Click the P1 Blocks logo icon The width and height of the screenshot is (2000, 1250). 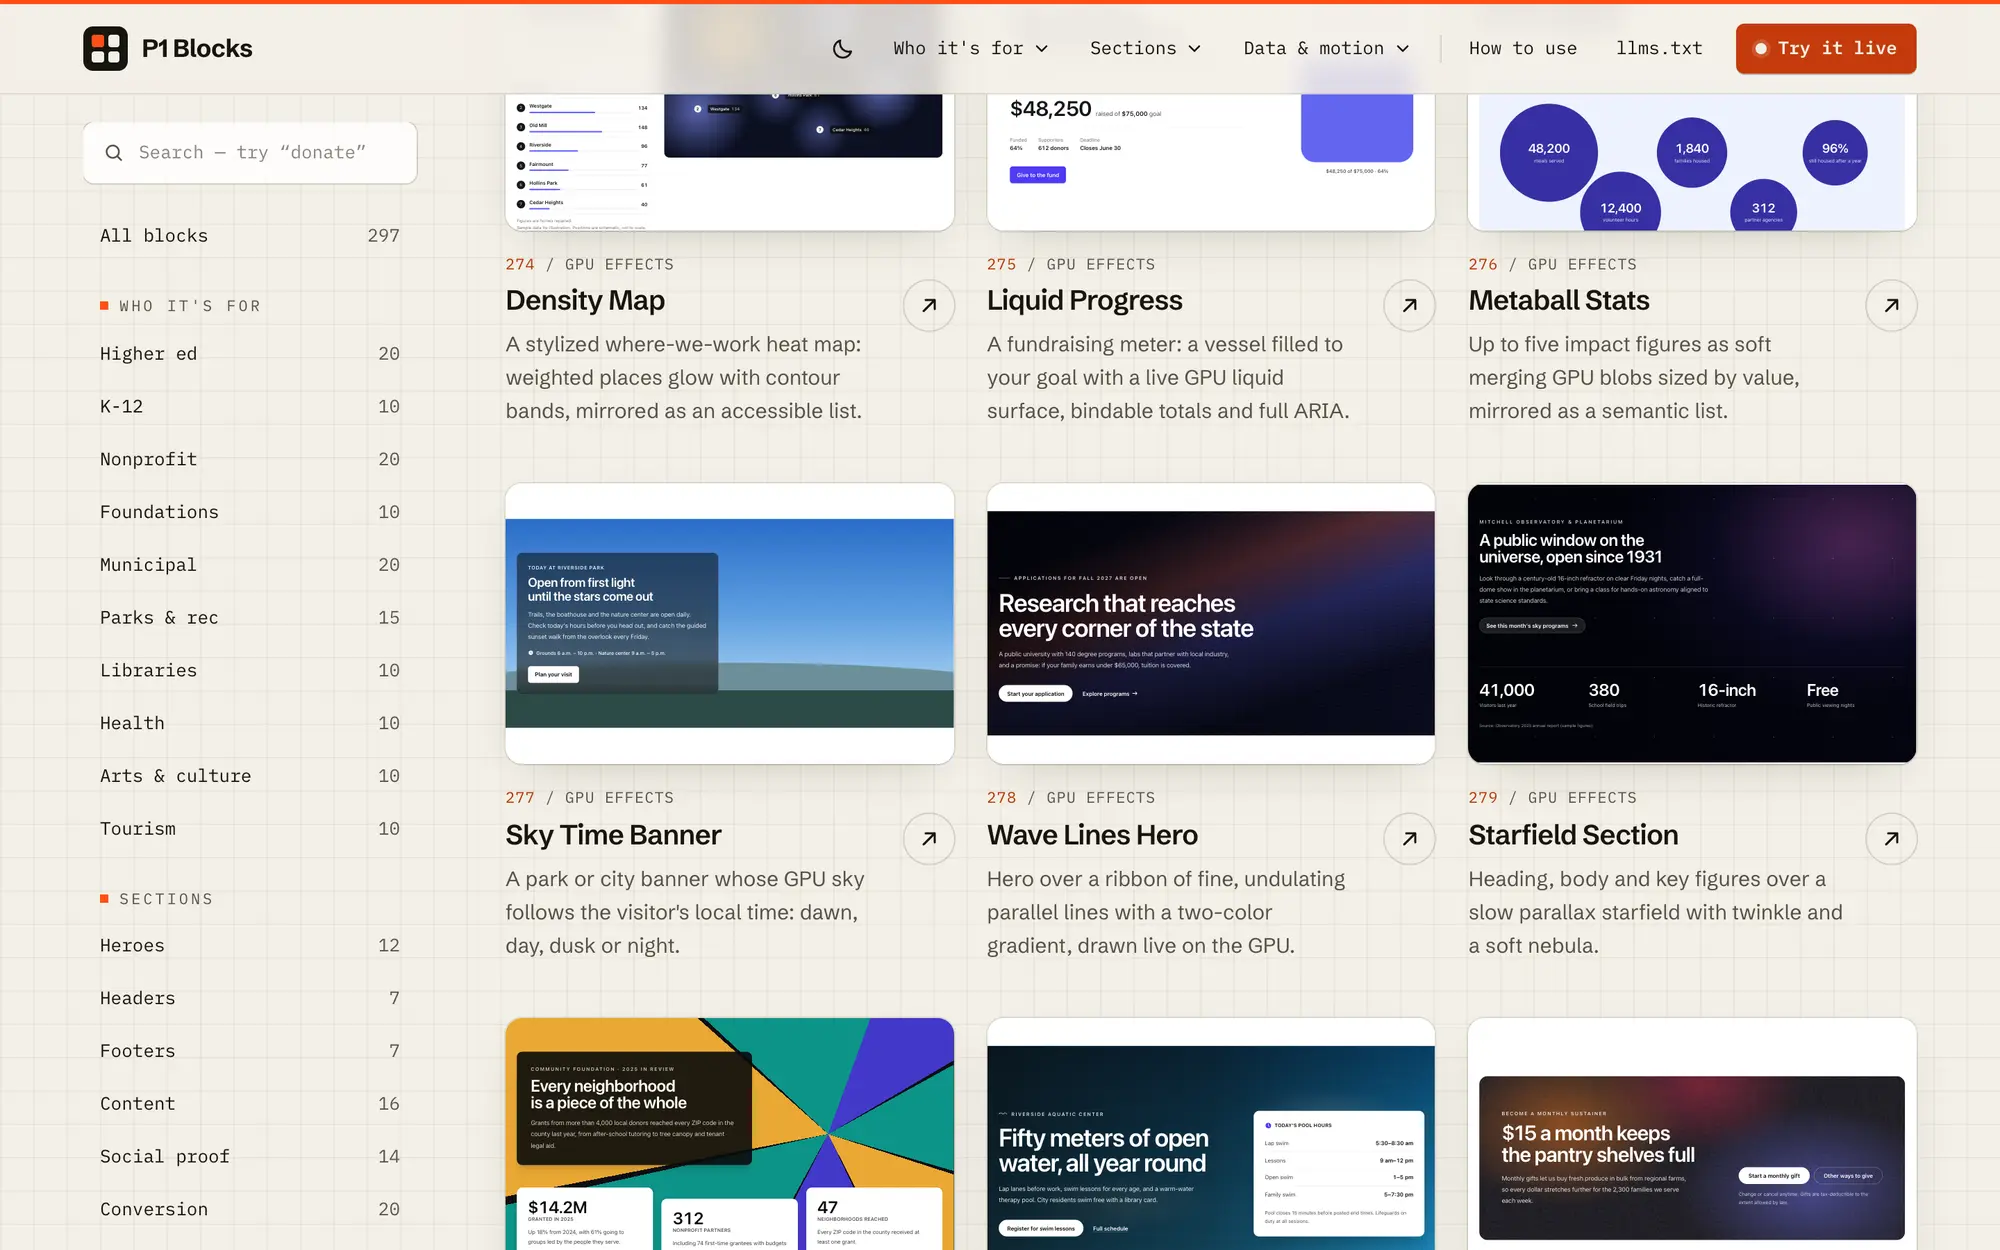pos(105,48)
